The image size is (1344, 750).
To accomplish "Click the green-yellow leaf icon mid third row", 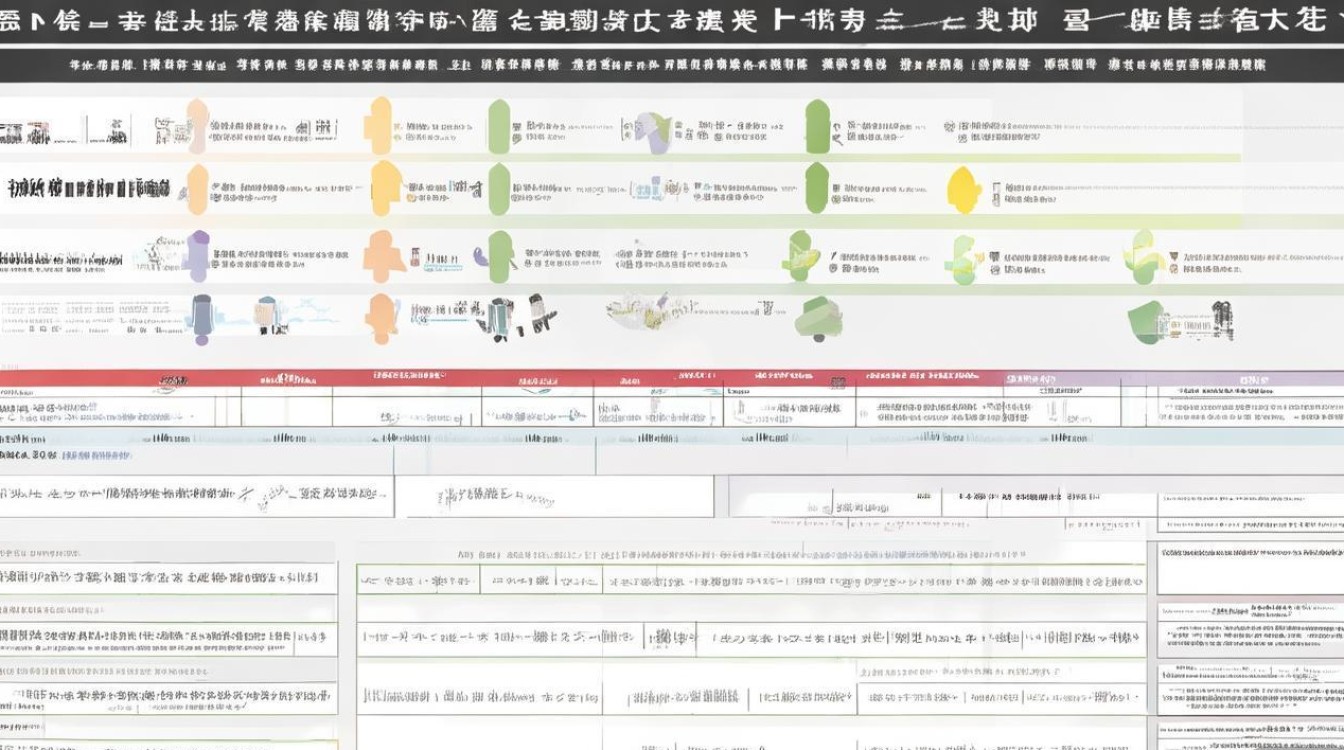I will (800, 254).
